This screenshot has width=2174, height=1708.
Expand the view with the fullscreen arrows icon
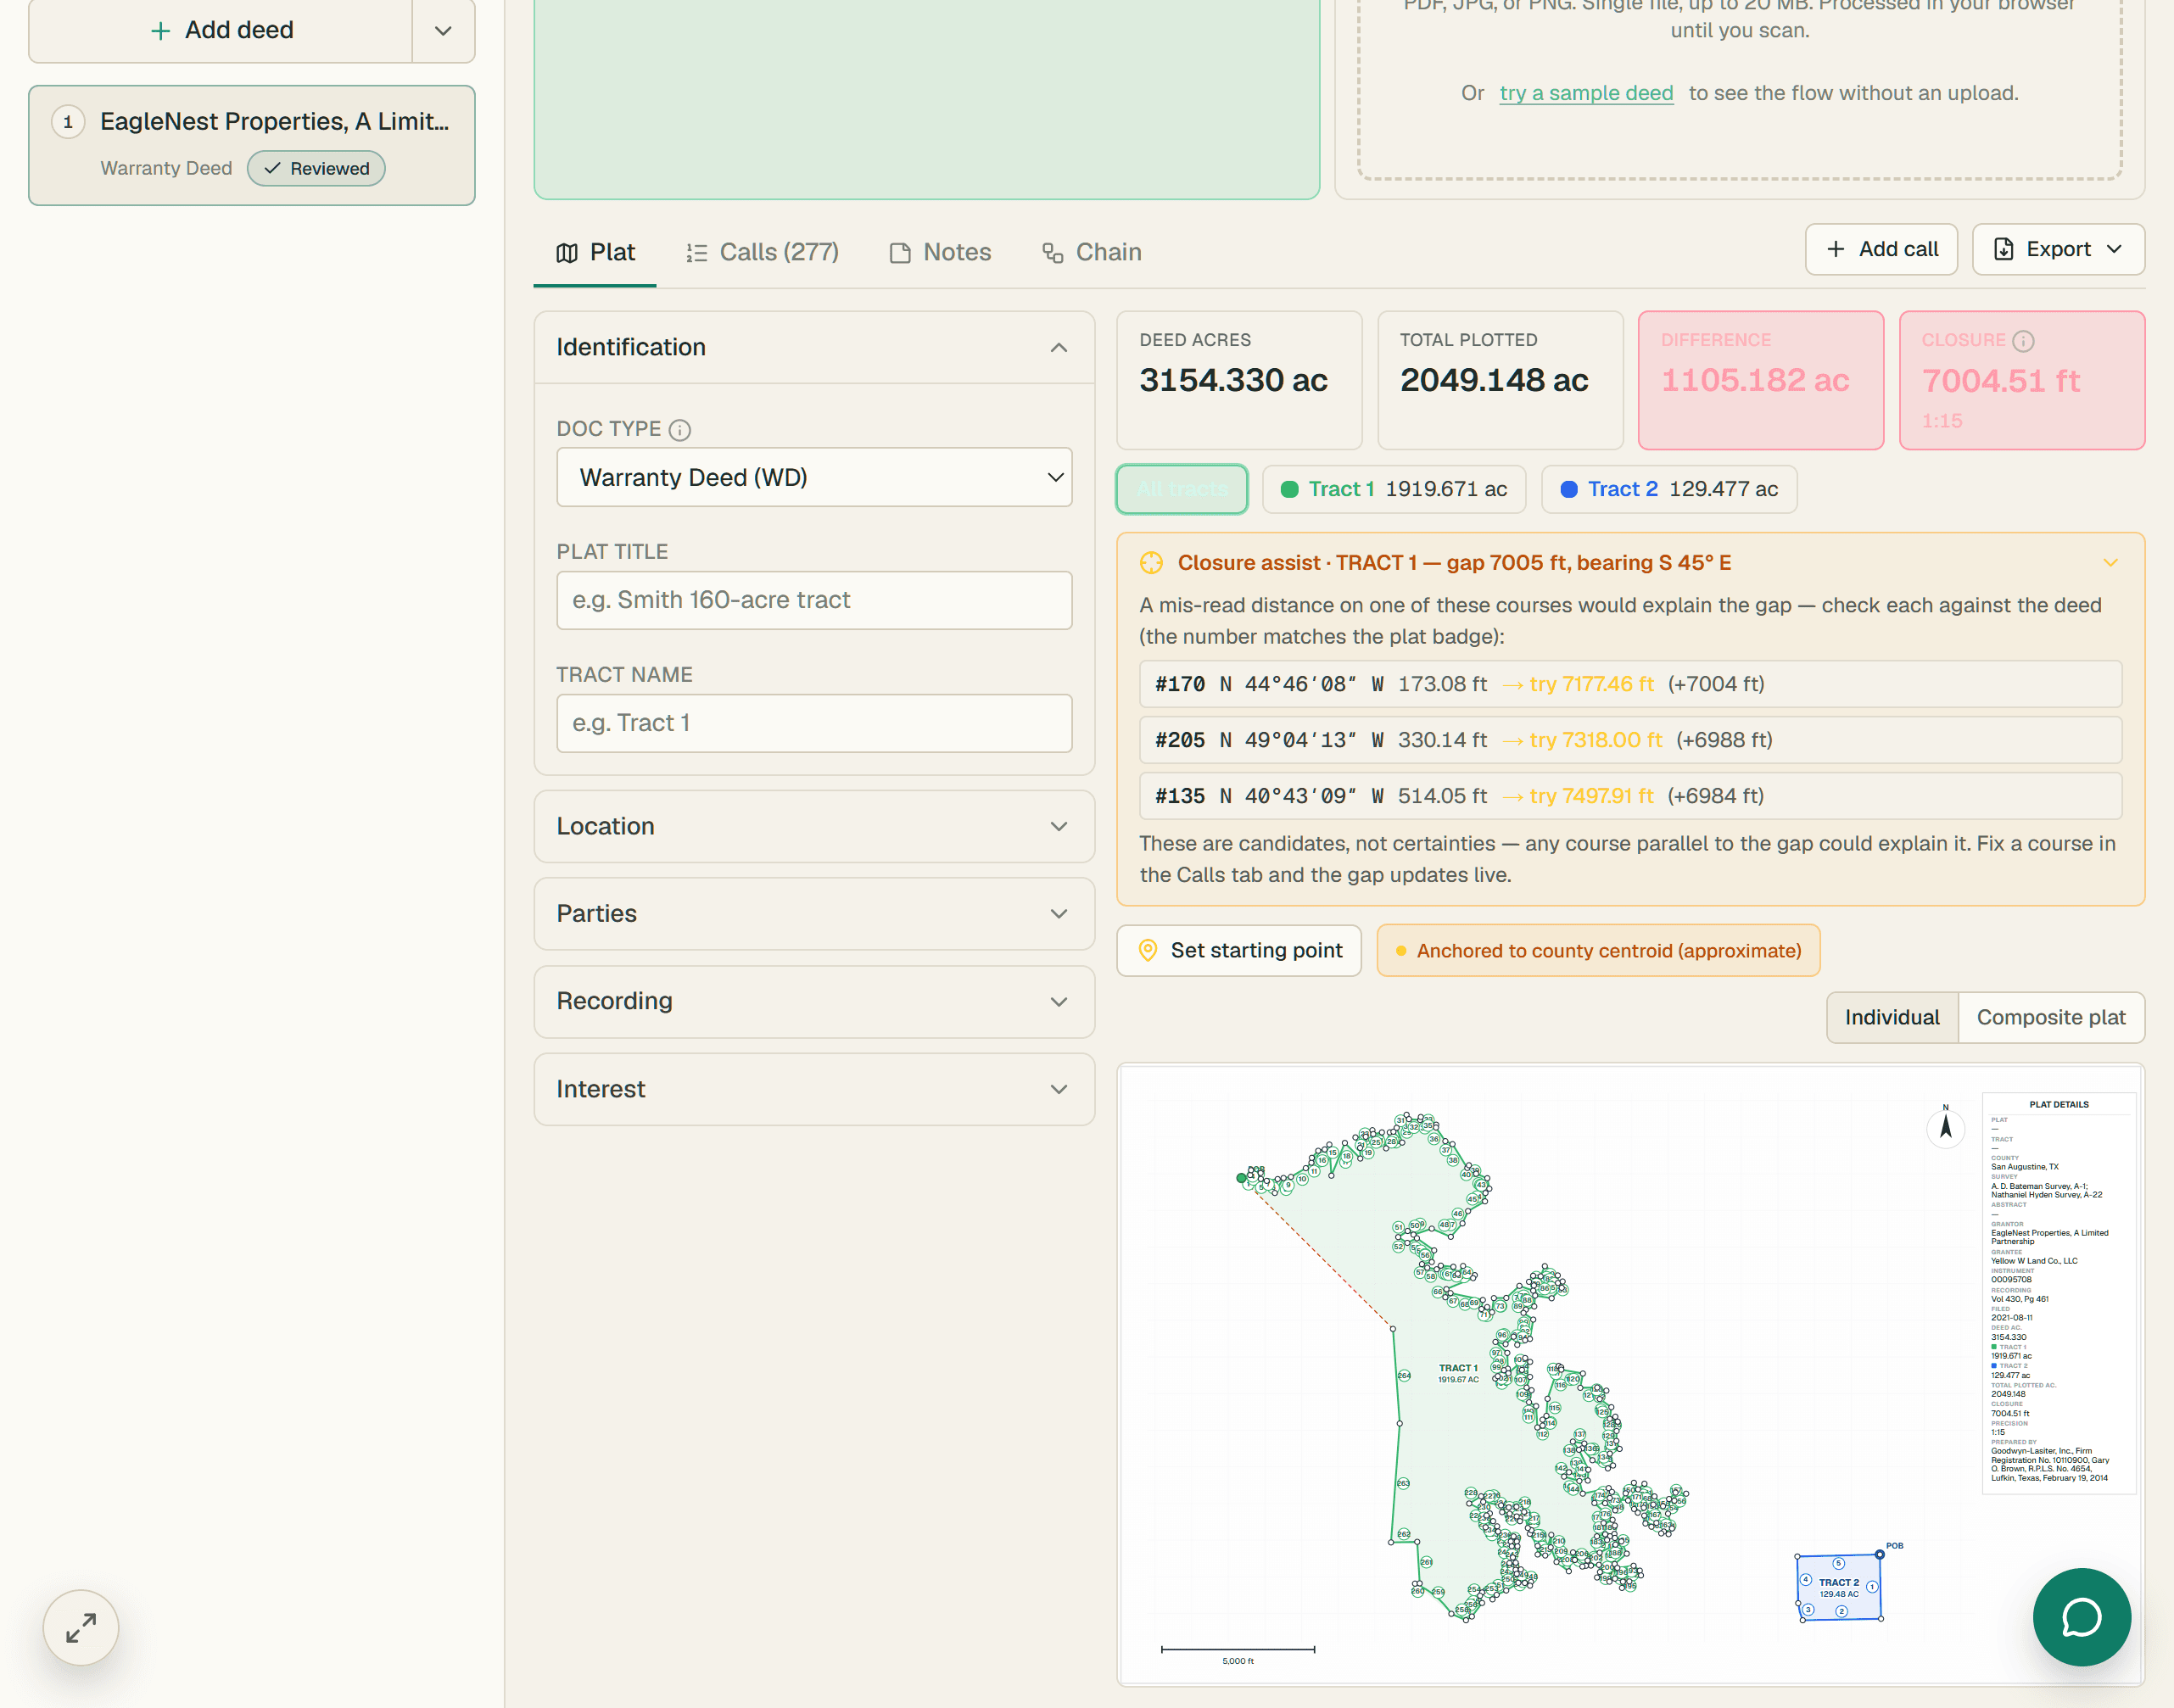(x=81, y=1627)
